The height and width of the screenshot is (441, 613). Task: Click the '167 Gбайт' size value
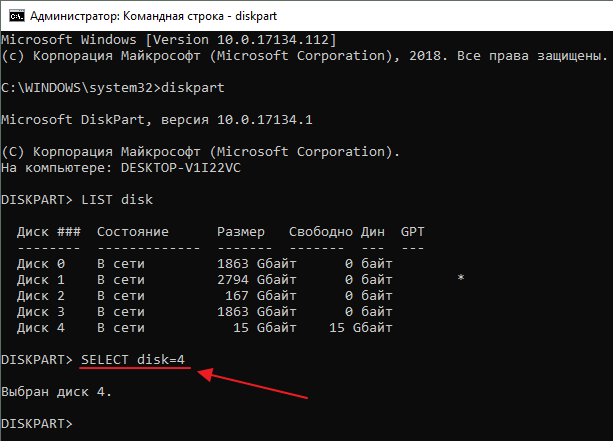click(260, 296)
